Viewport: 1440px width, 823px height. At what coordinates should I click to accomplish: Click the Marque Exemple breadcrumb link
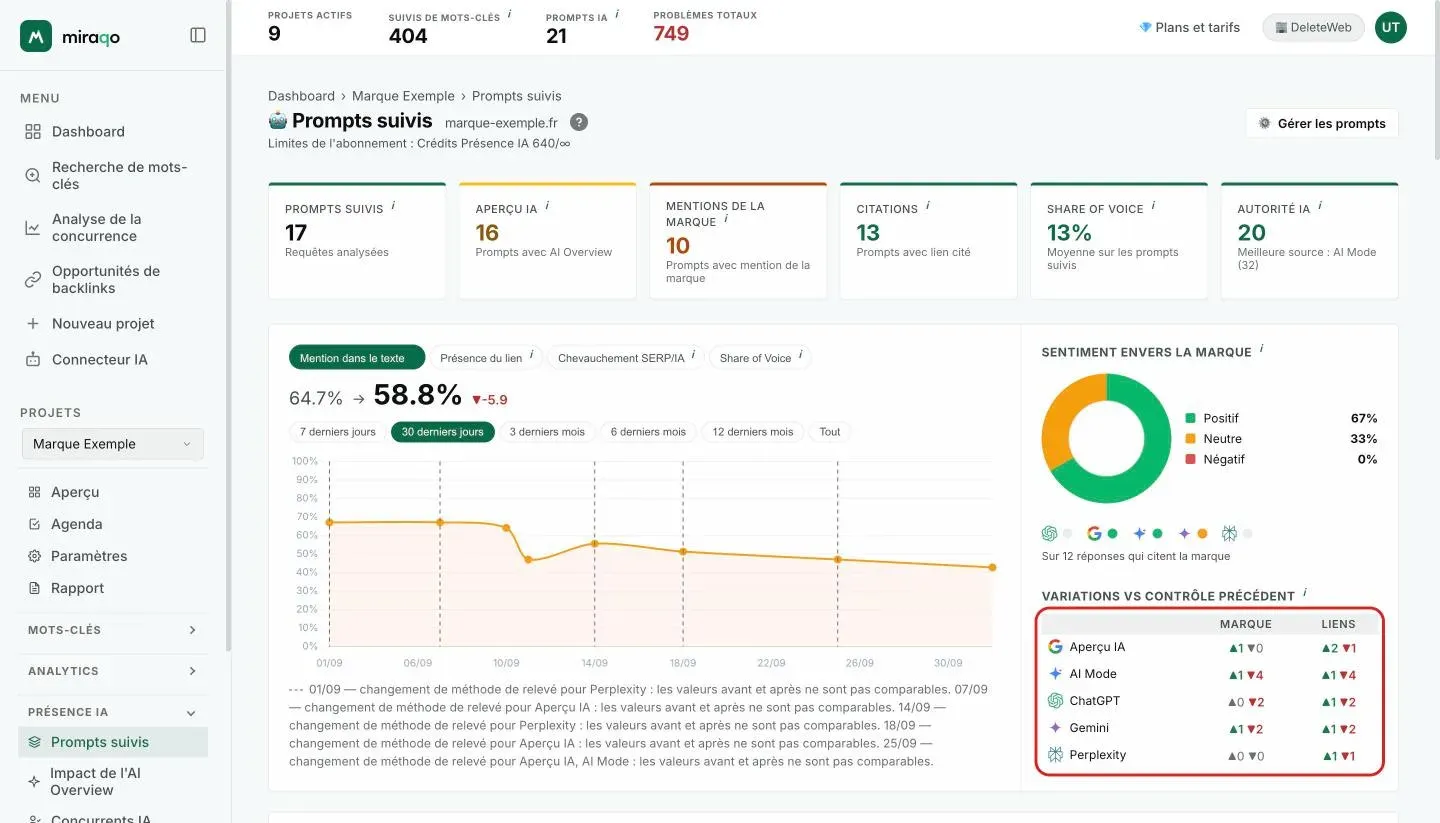[x=404, y=96]
